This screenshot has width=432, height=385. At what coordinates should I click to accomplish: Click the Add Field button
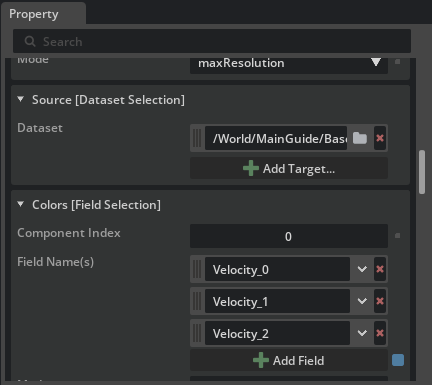click(x=289, y=360)
